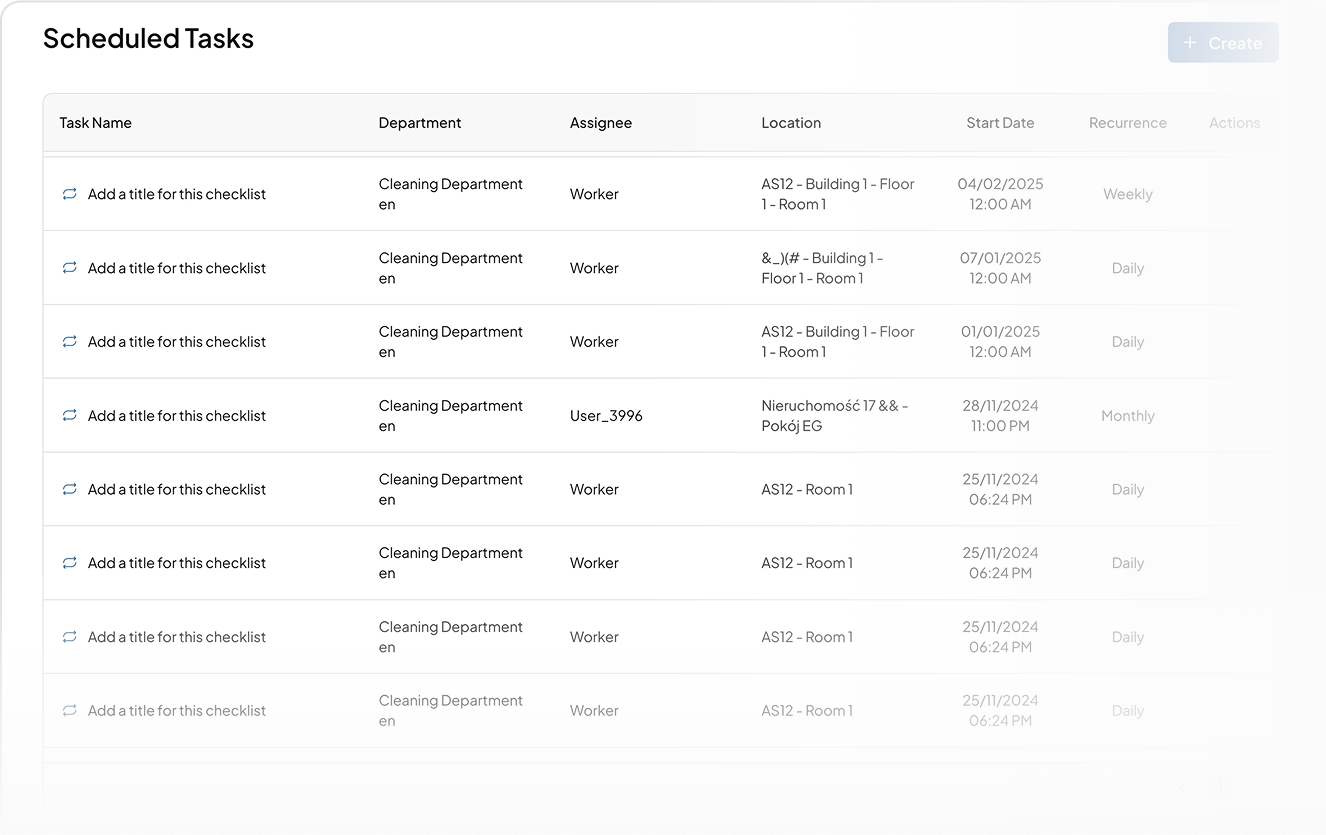Open task title in the Monthly row
The image size is (1326, 835).
(177, 416)
